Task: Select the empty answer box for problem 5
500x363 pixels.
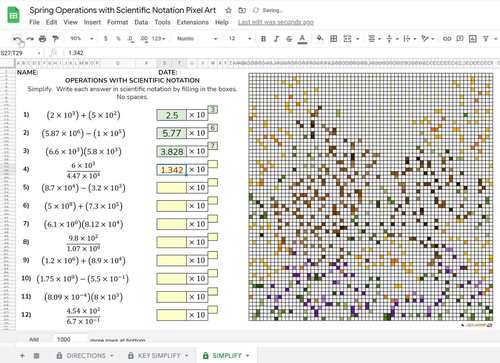Action: (x=171, y=188)
